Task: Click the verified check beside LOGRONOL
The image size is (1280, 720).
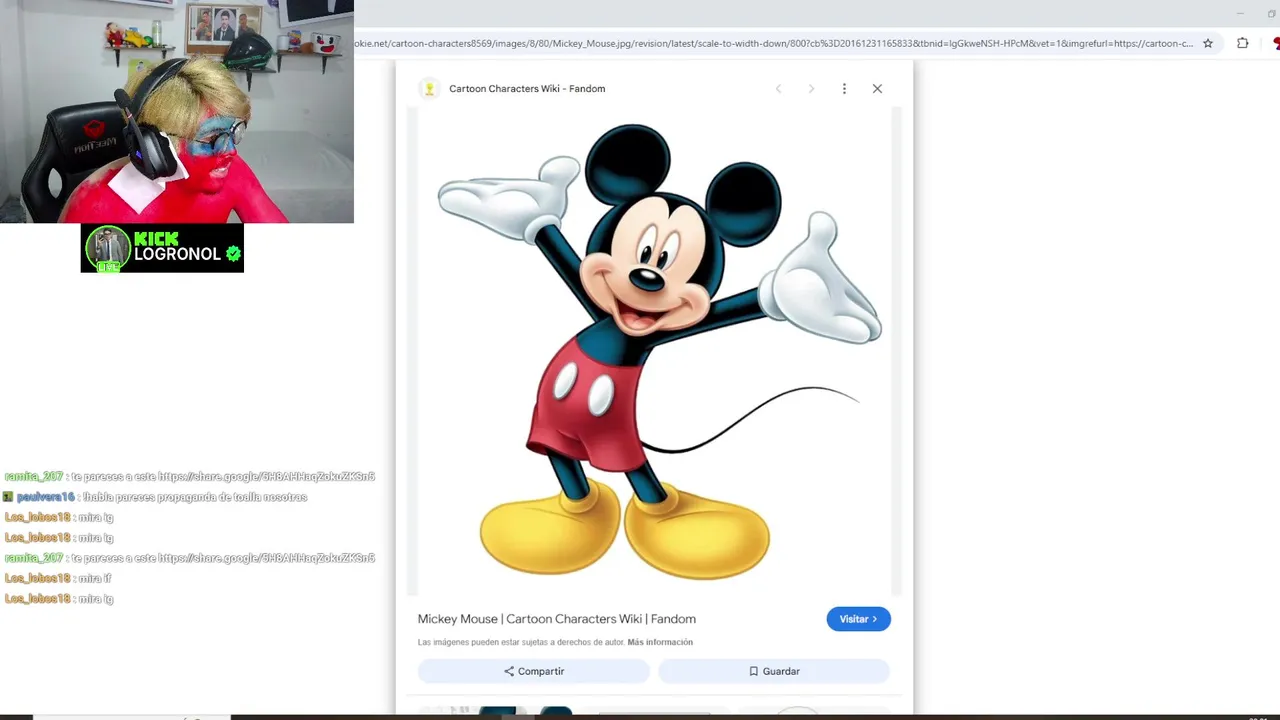Action: coord(233,254)
